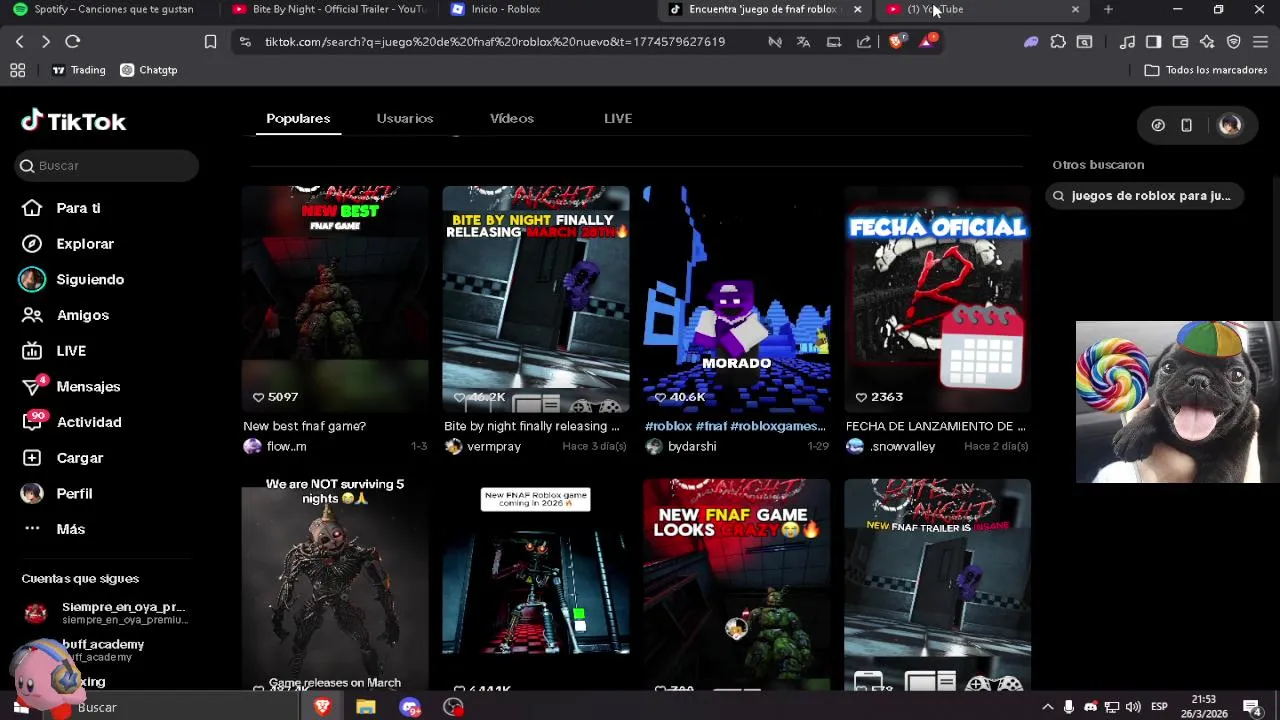The image size is (1280, 720).
Task: Visit flow.m user profile
Action: 276,446
